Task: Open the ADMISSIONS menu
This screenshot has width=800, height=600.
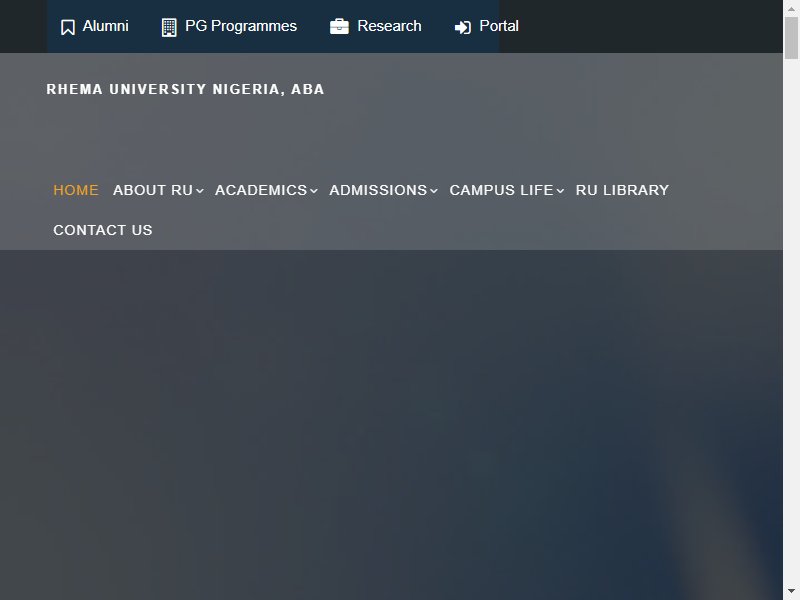Action: point(378,190)
